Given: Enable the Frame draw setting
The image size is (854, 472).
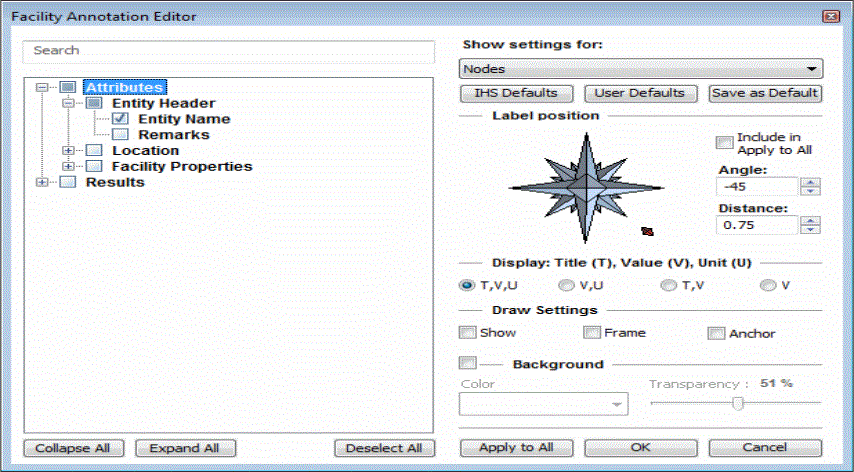Looking at the screenshot, I should coord(591,333).
